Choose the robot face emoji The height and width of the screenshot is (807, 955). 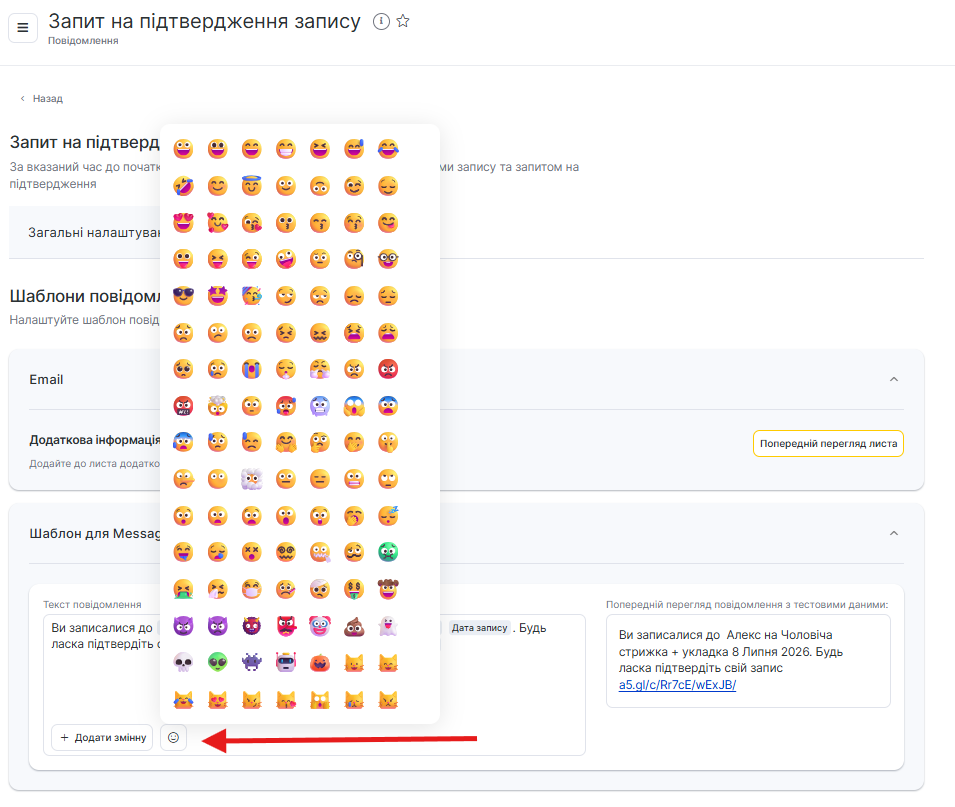pyautogui.click(x=286, y=664)
